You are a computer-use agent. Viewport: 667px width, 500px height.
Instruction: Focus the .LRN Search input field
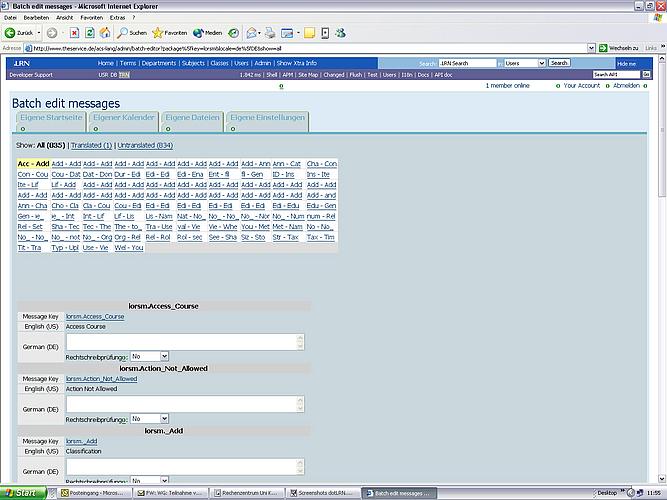(x=467, y=63)
